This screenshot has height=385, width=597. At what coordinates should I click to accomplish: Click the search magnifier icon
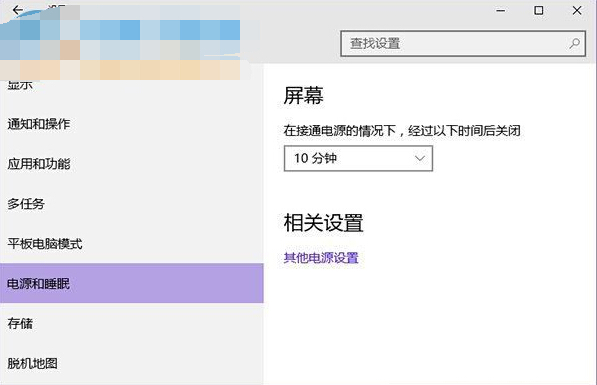pos(575,43)
